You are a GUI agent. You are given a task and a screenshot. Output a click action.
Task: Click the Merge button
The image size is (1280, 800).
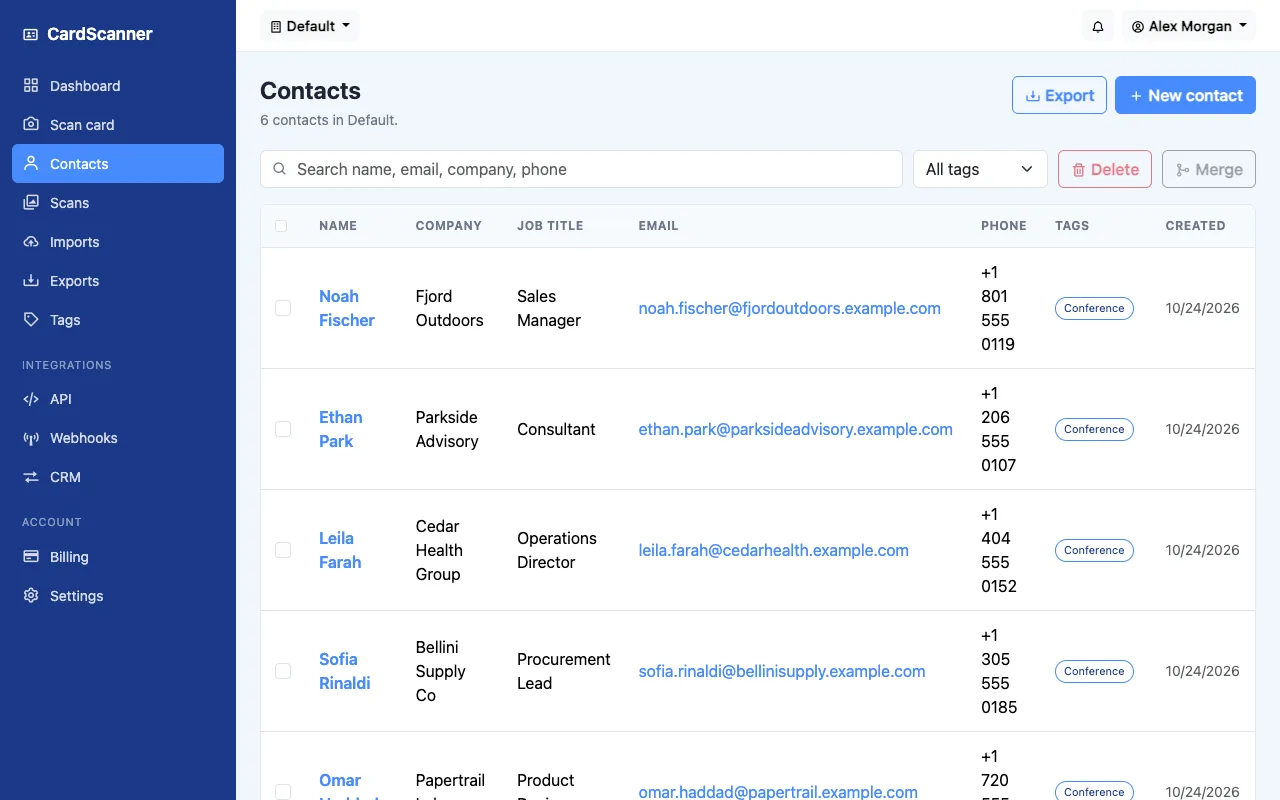1209,169
